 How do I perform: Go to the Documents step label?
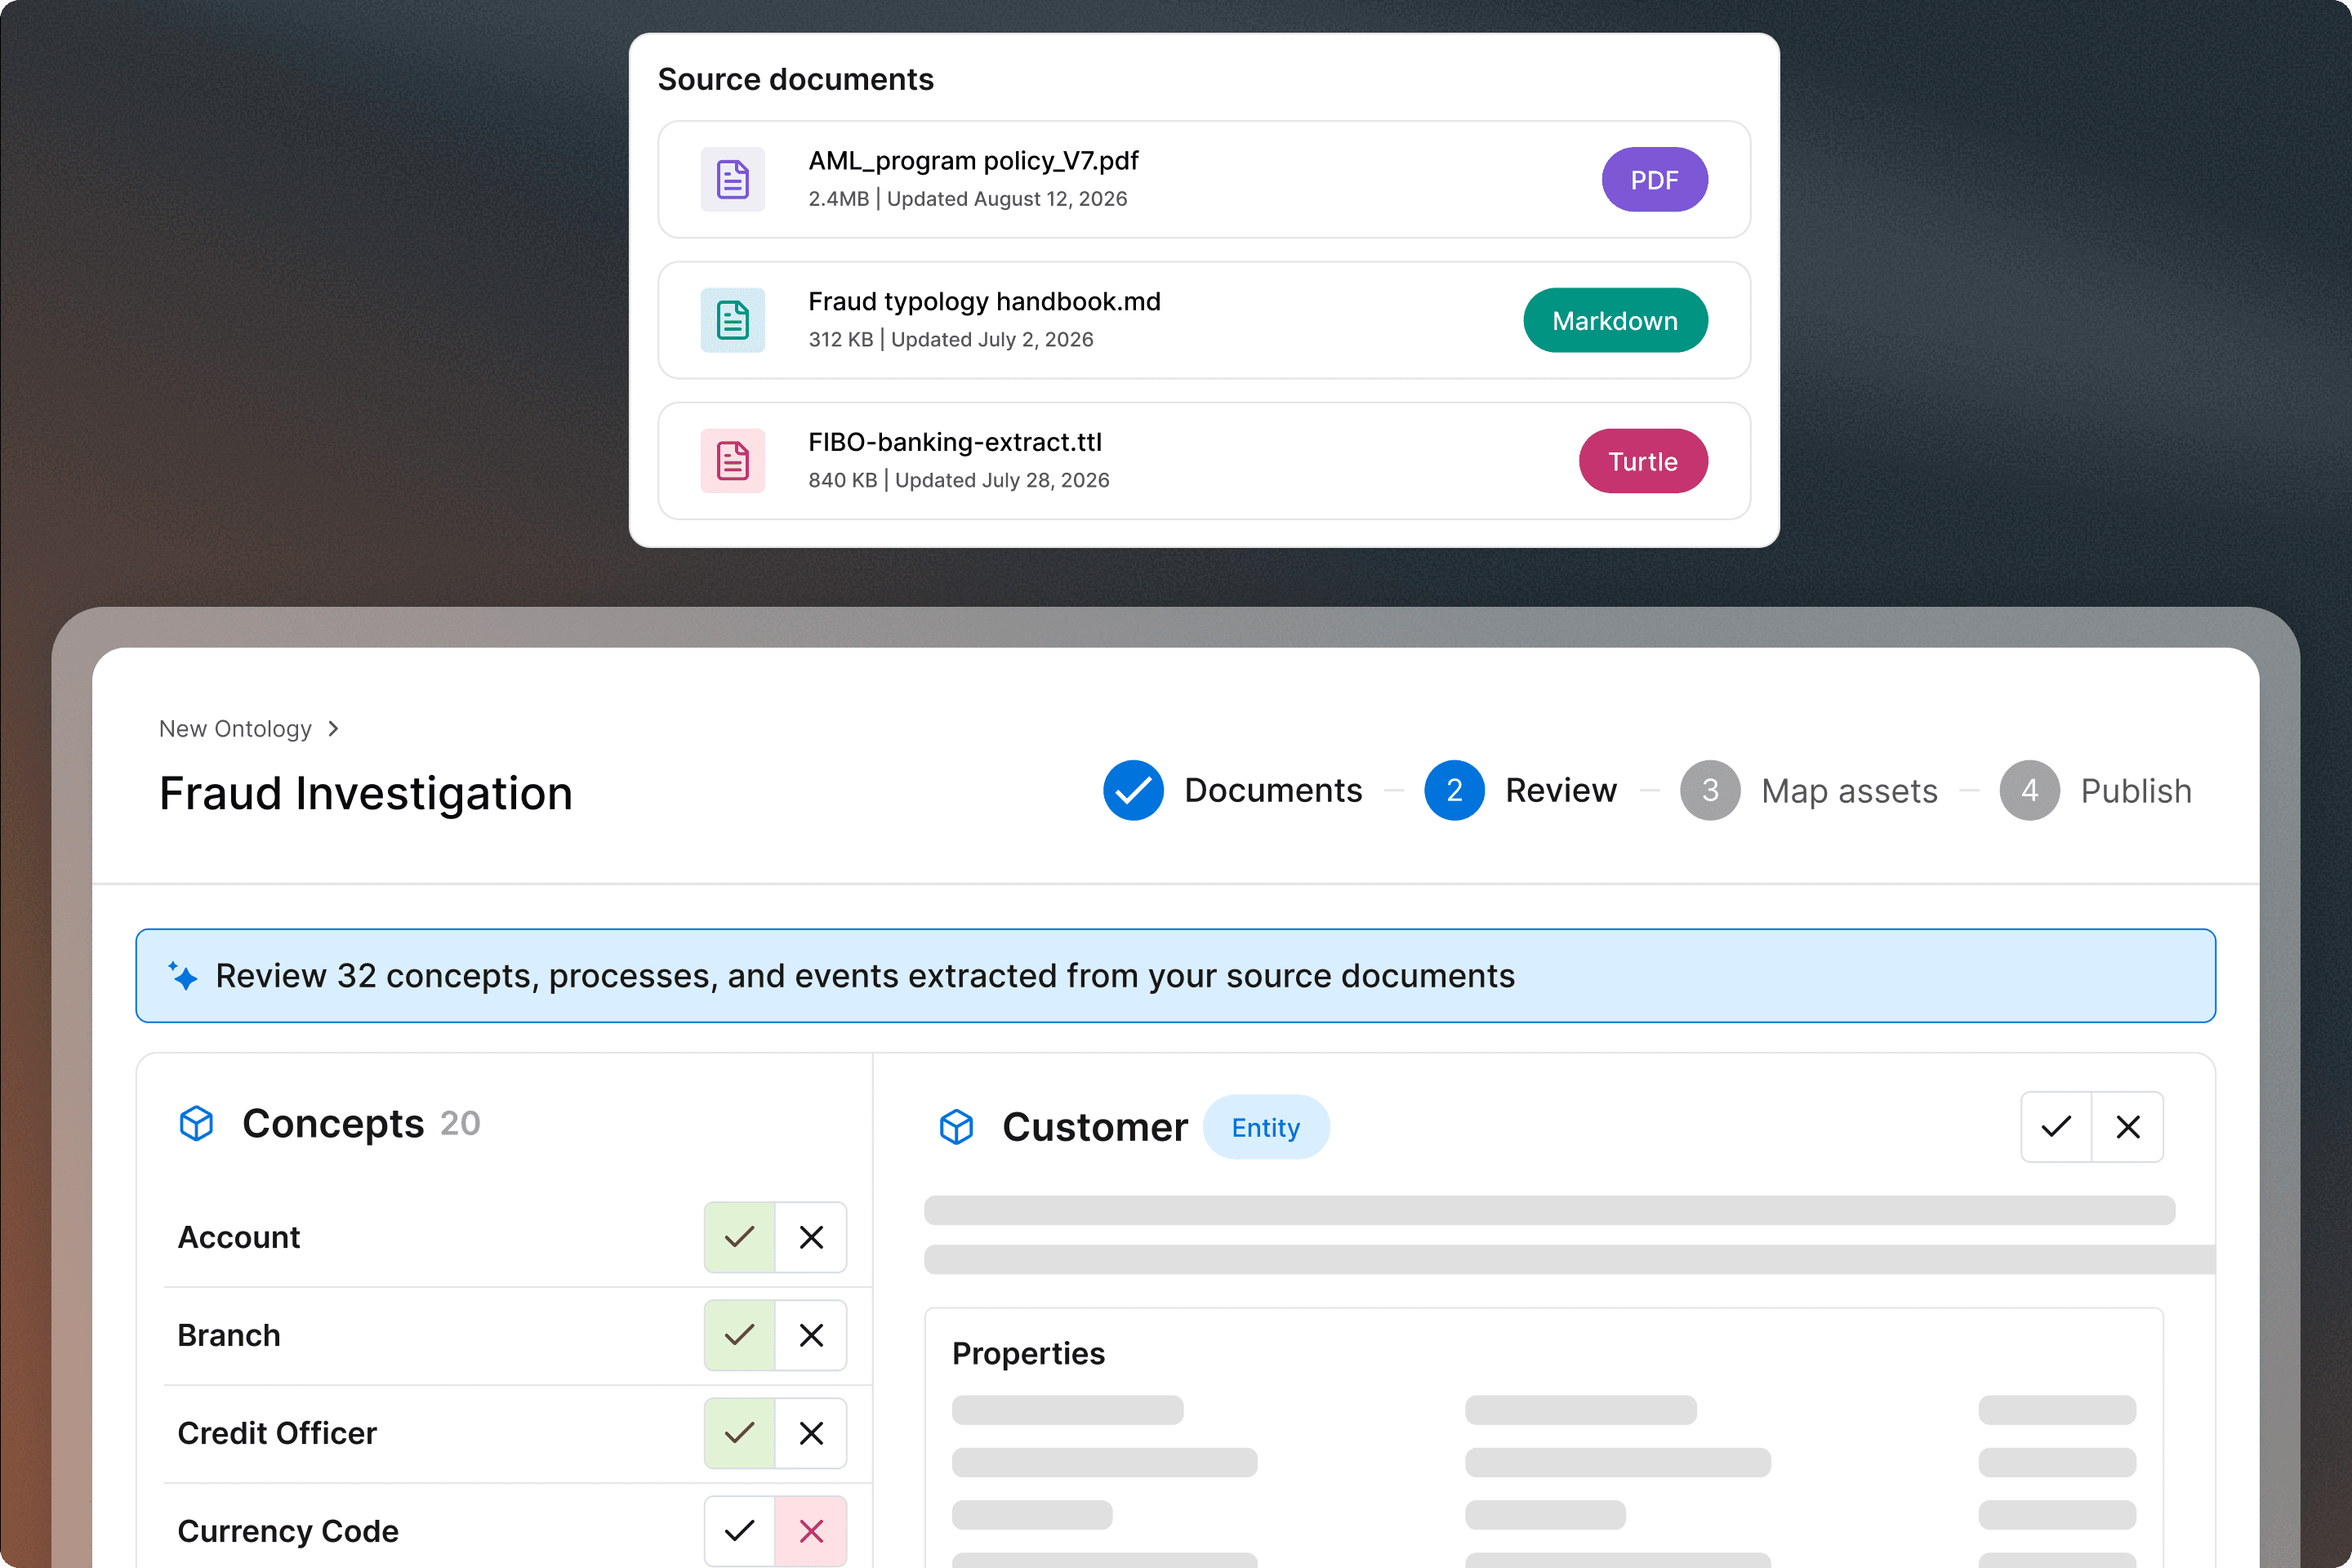pyautogui.click(x=1273, y=790)
